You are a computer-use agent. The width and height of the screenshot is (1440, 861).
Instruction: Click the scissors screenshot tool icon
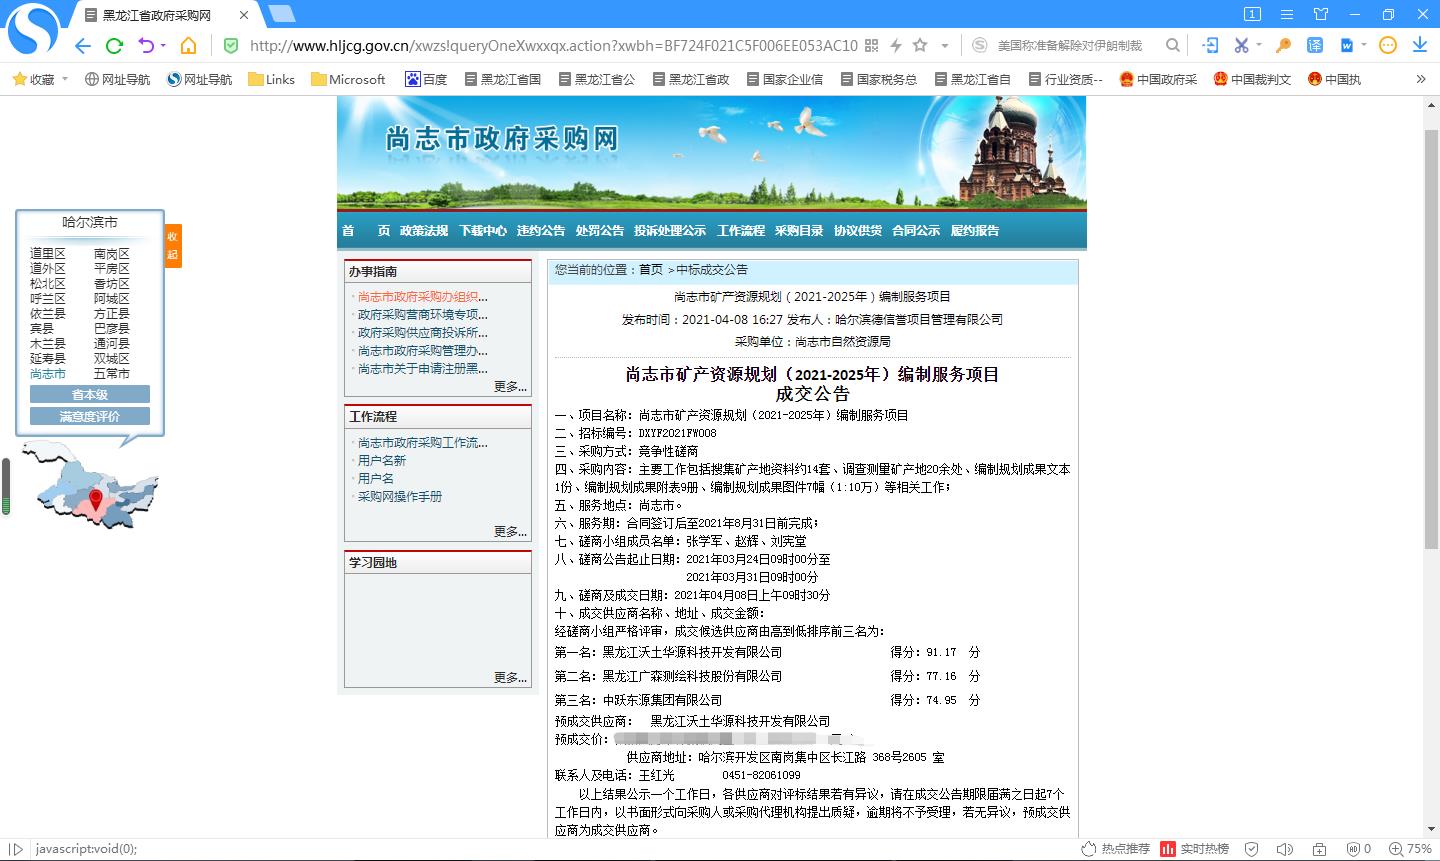click(1241, 45)
